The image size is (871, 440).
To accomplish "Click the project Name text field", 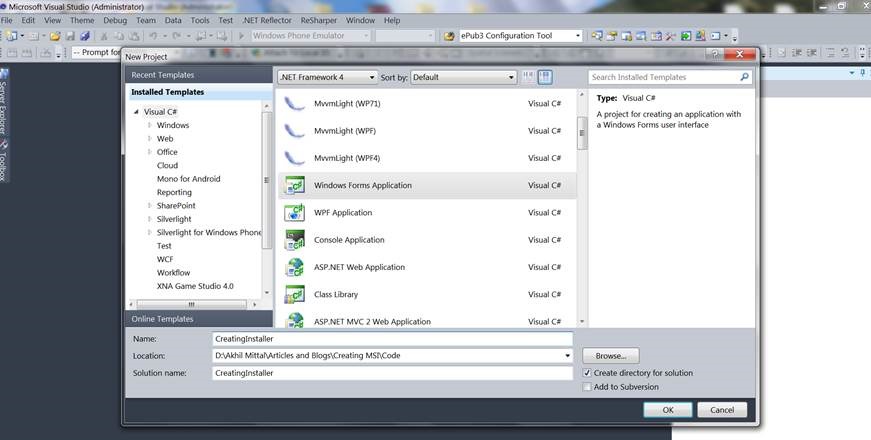I will pos(393,339).
